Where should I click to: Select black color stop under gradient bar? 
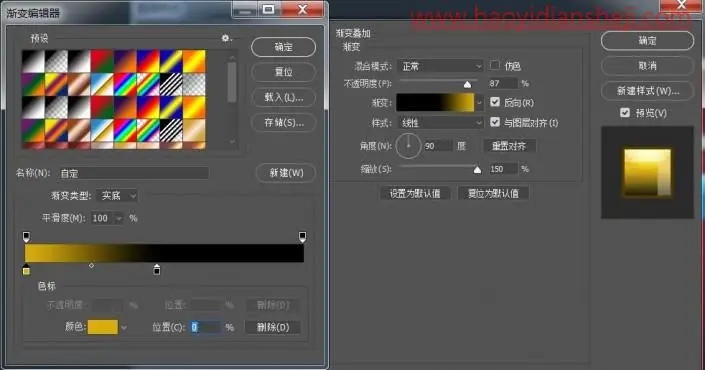156,270
